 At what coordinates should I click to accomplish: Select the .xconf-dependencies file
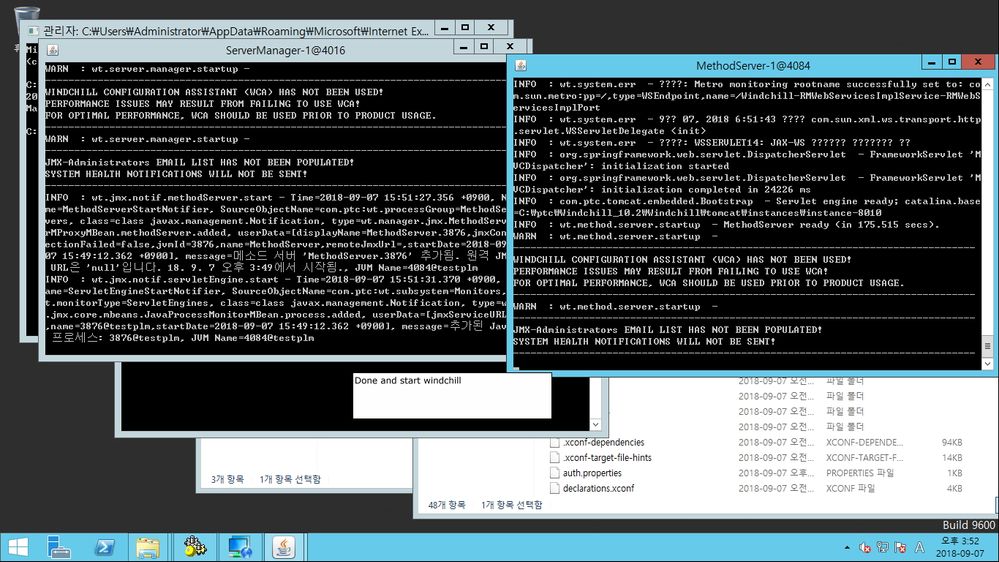pos(603,442)
